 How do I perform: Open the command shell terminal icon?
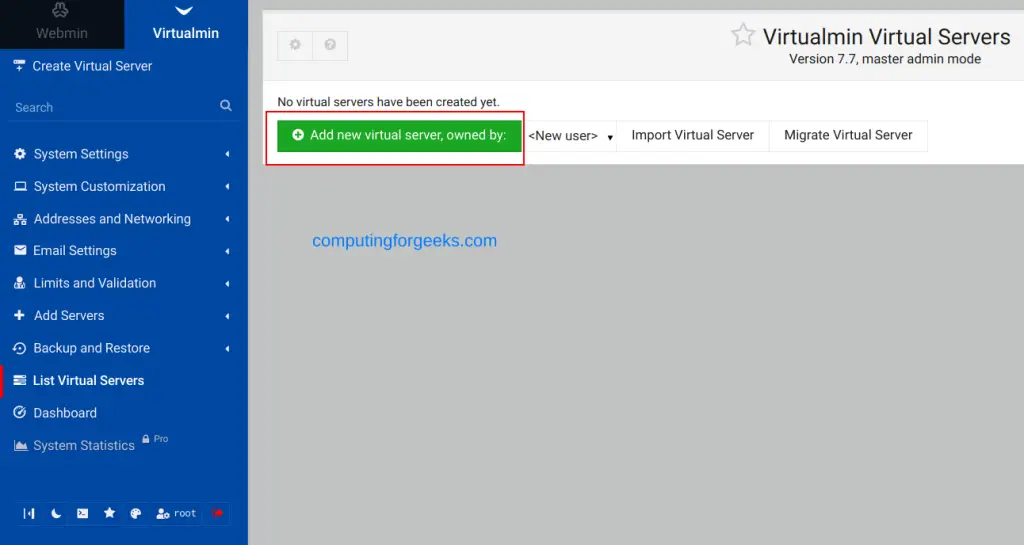click(82, 514)
